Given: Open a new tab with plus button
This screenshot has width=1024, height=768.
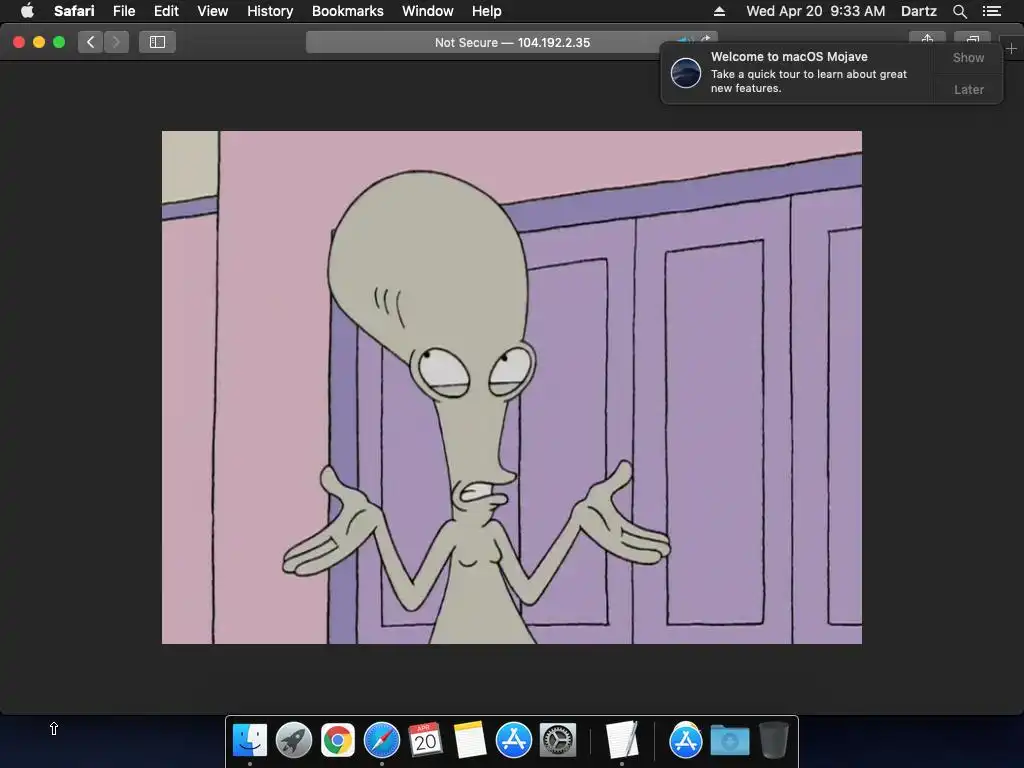Looking at the screenshot, I should point(1011,49).
